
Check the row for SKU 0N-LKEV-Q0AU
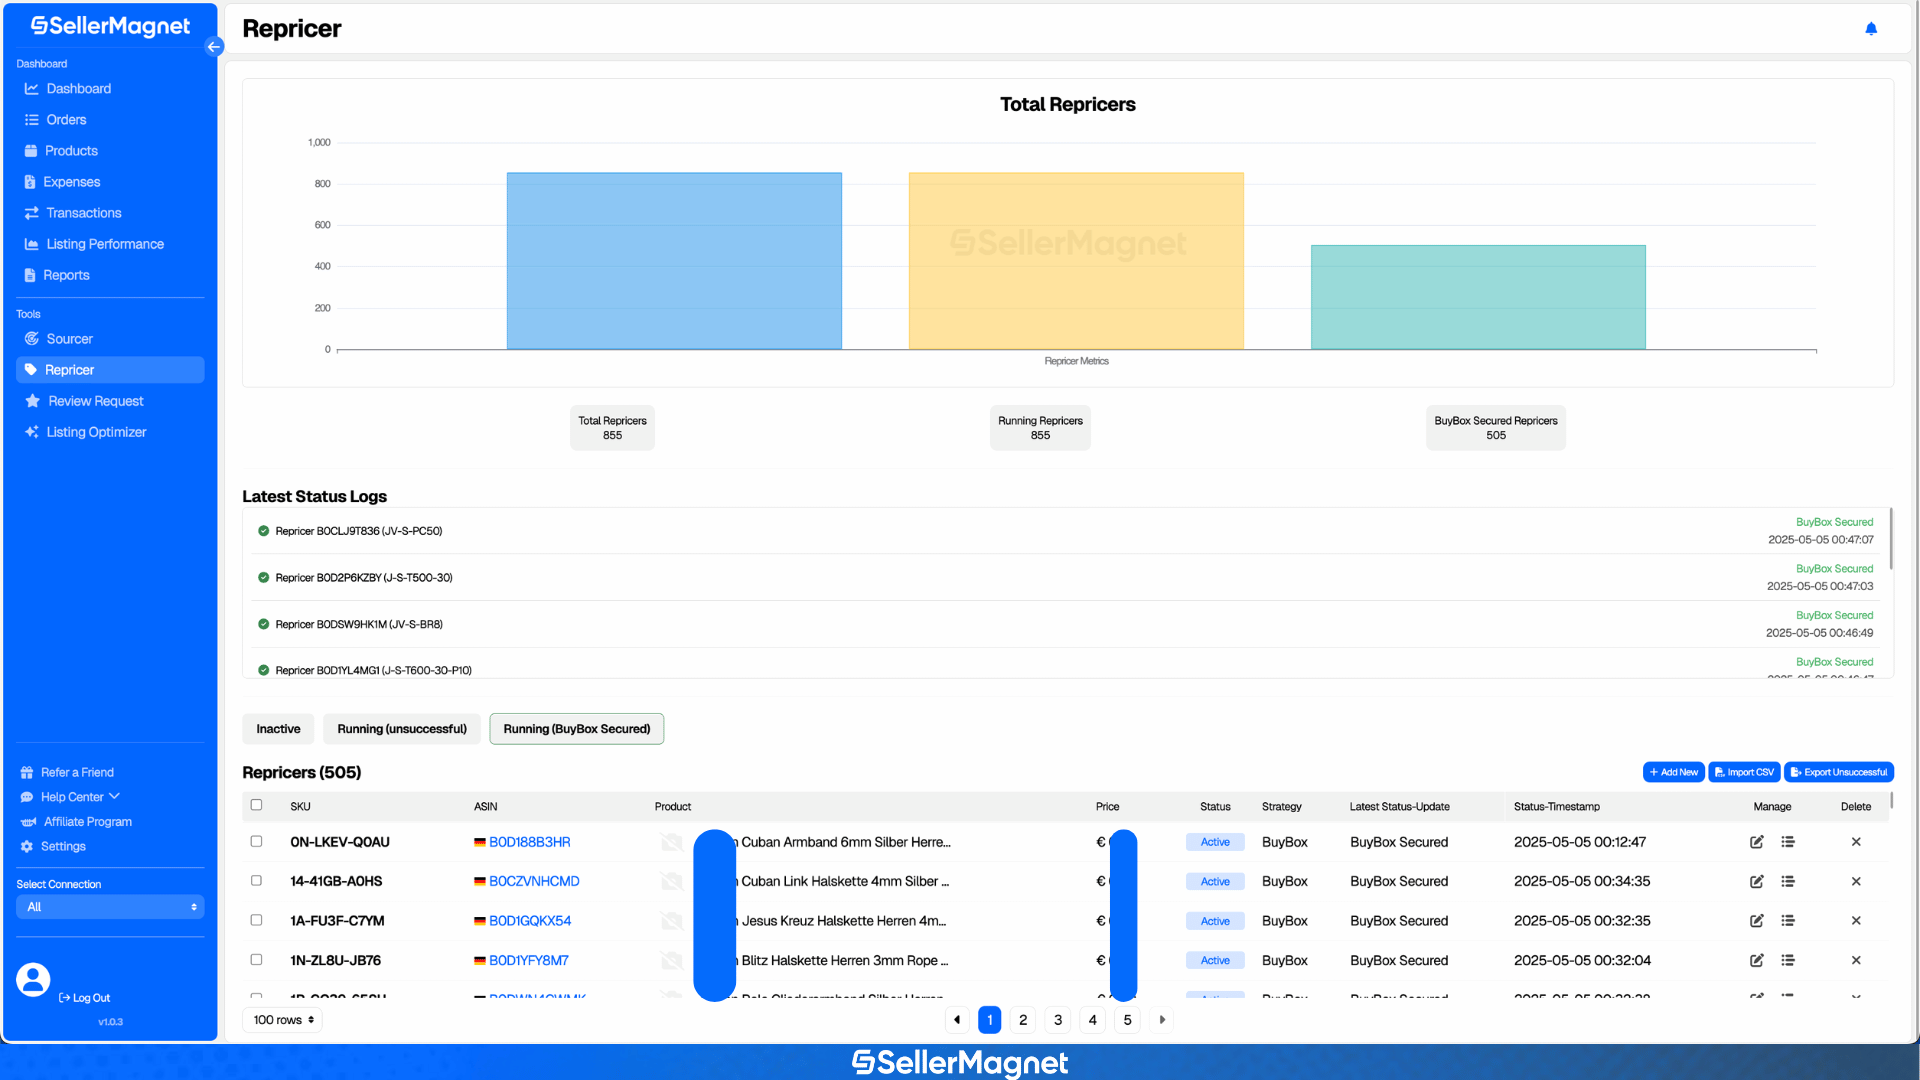coord(256,842)
